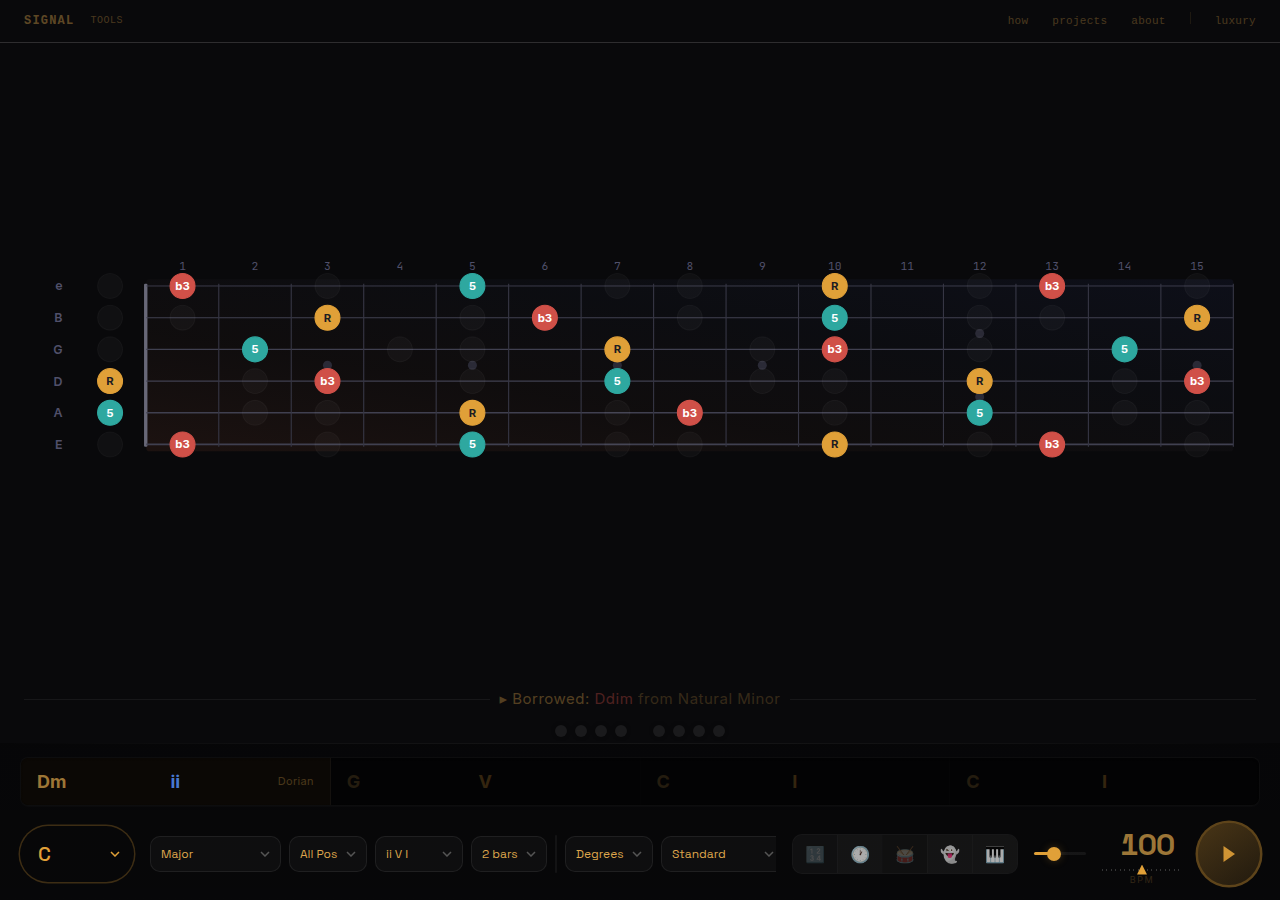Click the first pagination dot below the fretboard

pyautogui.click(x=561, y=731)
